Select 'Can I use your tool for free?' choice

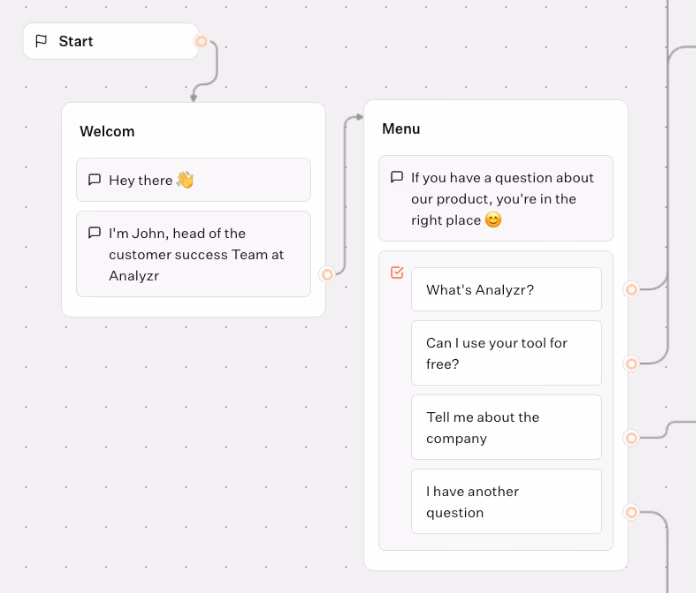tap(506, 353)
